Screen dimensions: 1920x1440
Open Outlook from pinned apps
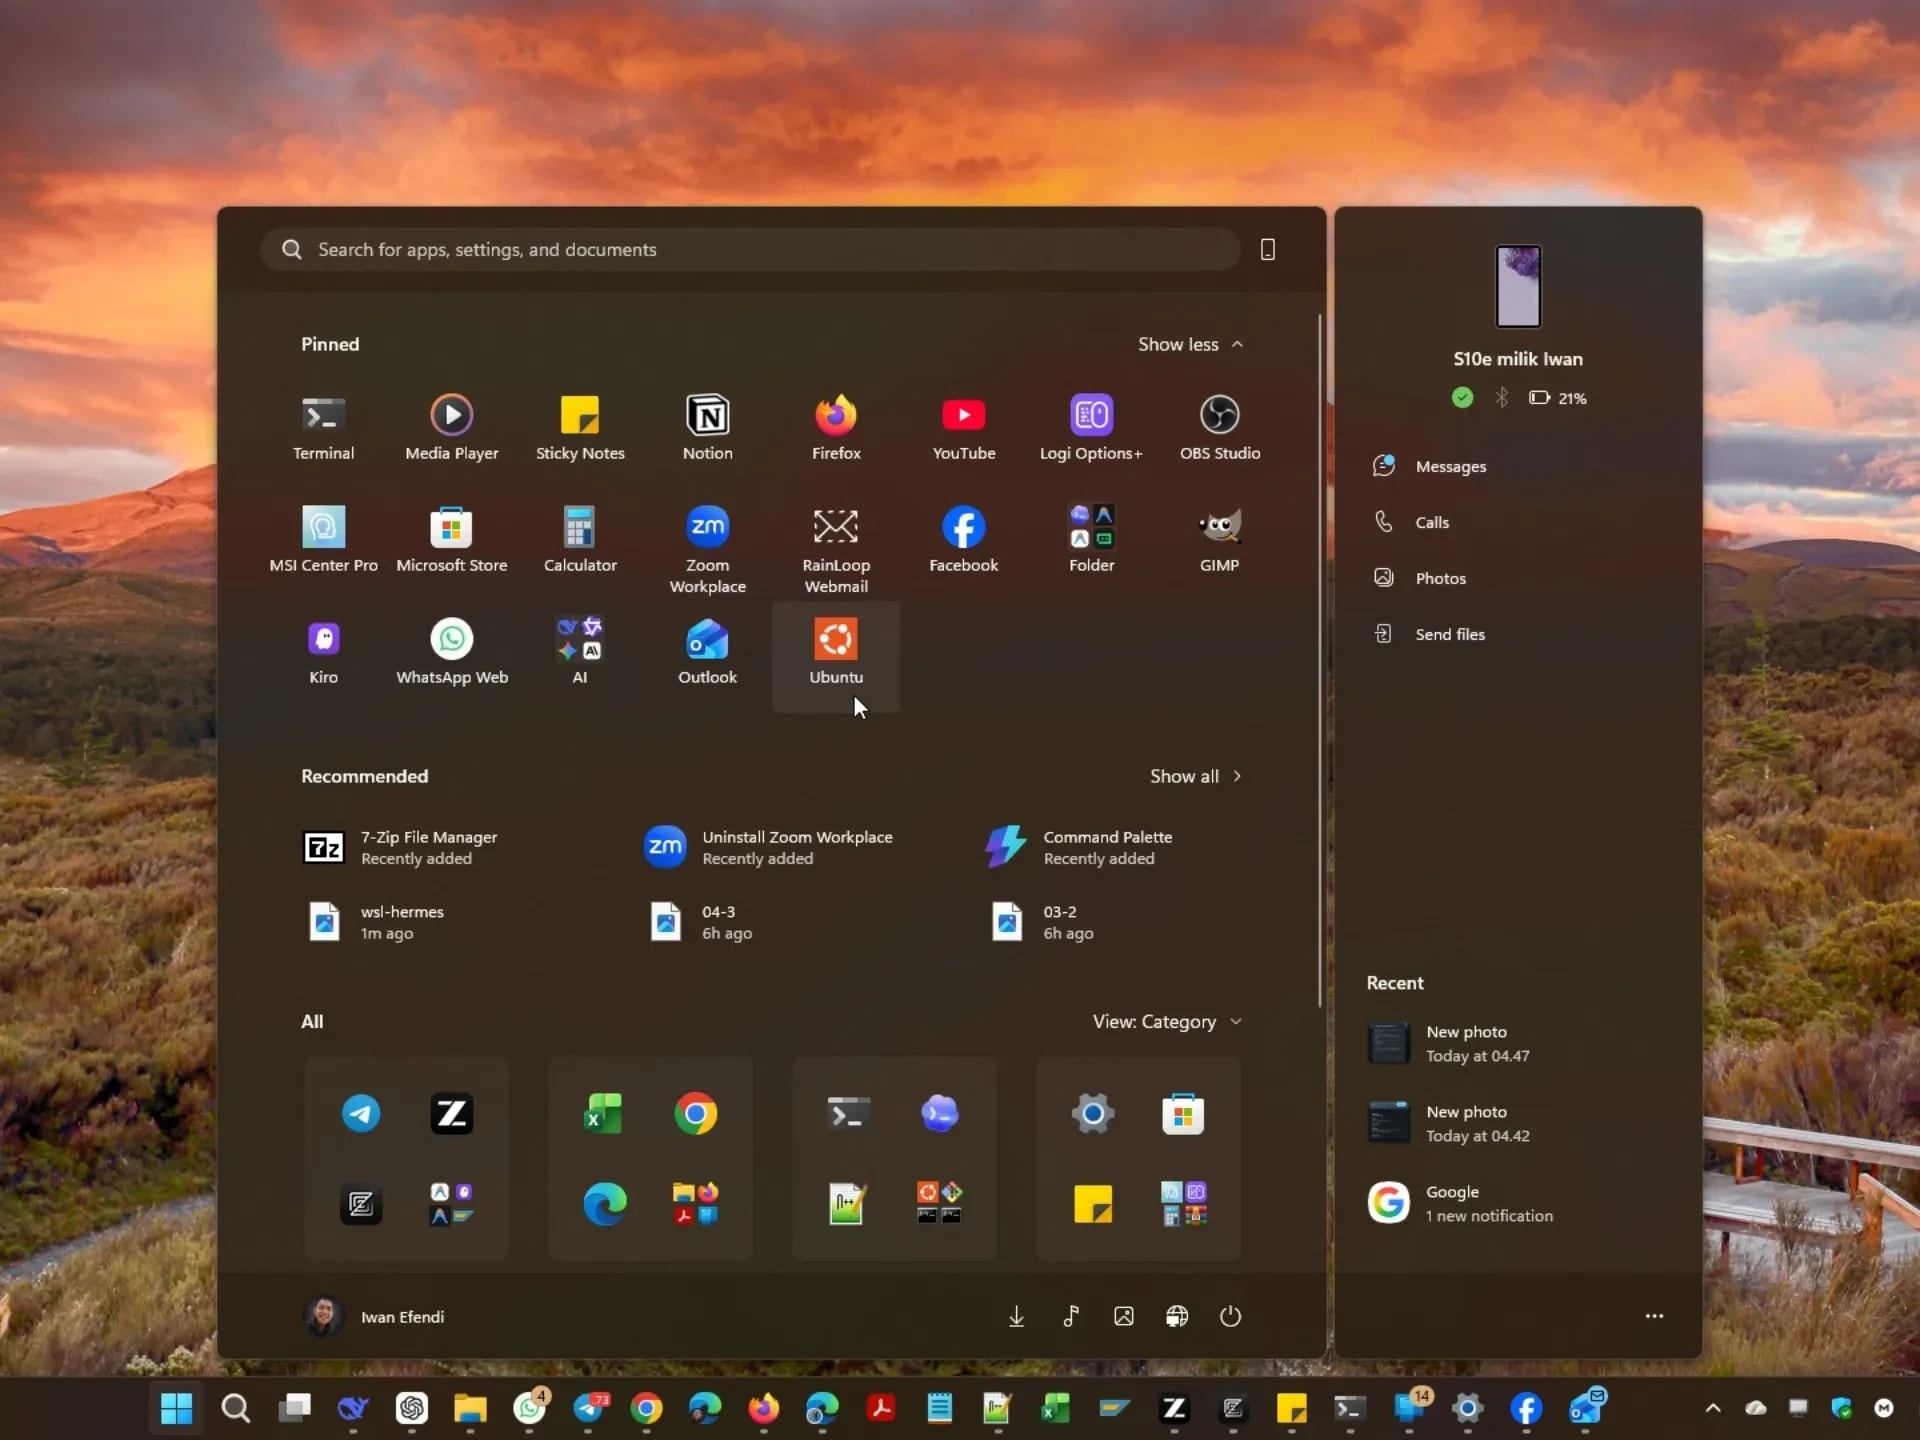tap(707, 652)
